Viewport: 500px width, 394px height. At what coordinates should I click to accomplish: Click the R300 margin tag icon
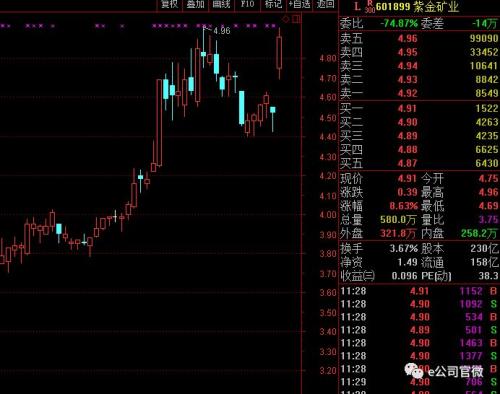pyautogui.click(x=370, y=7)
